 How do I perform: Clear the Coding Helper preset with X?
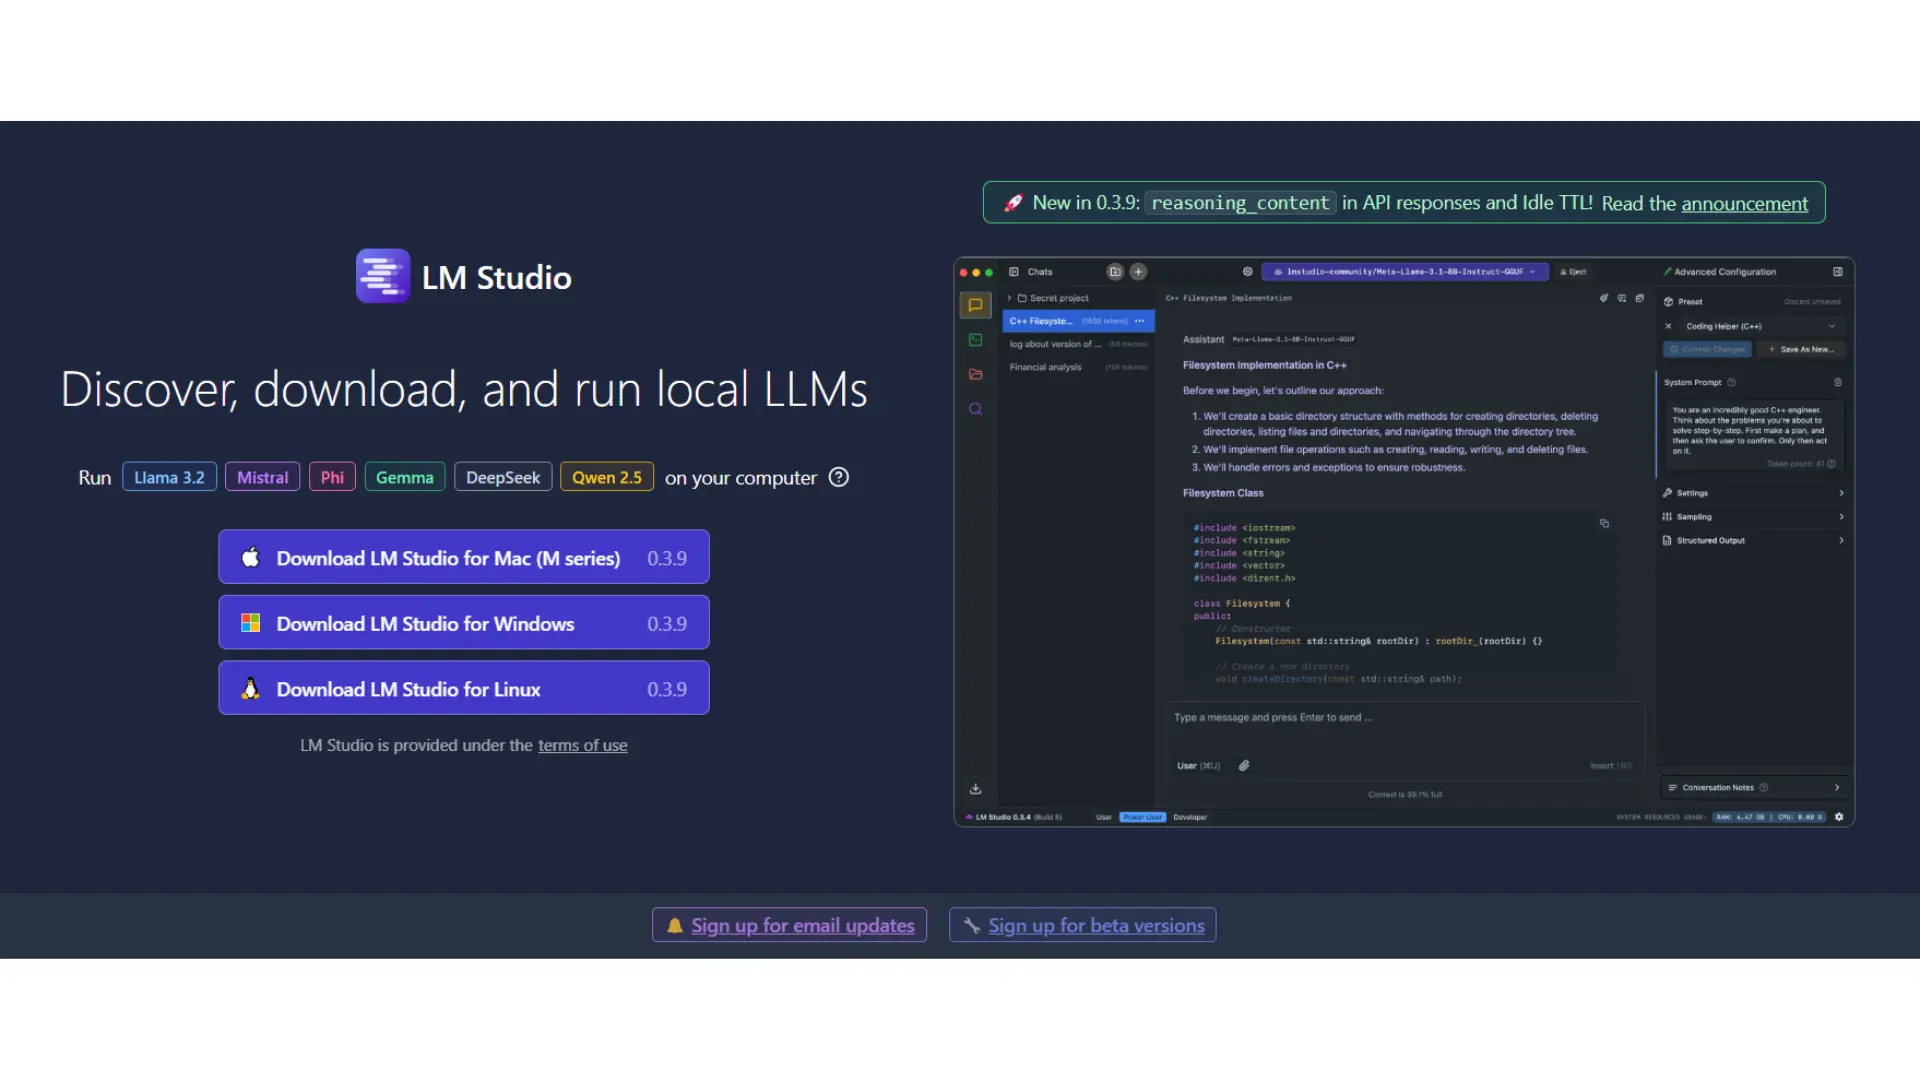click(1668, 326)
